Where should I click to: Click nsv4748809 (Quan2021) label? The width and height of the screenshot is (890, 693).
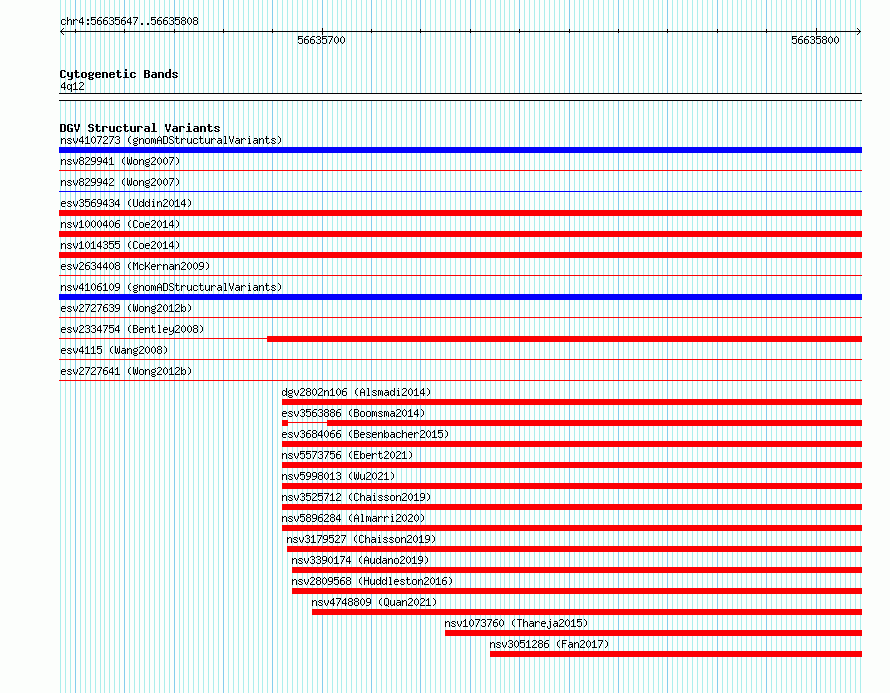374,602
